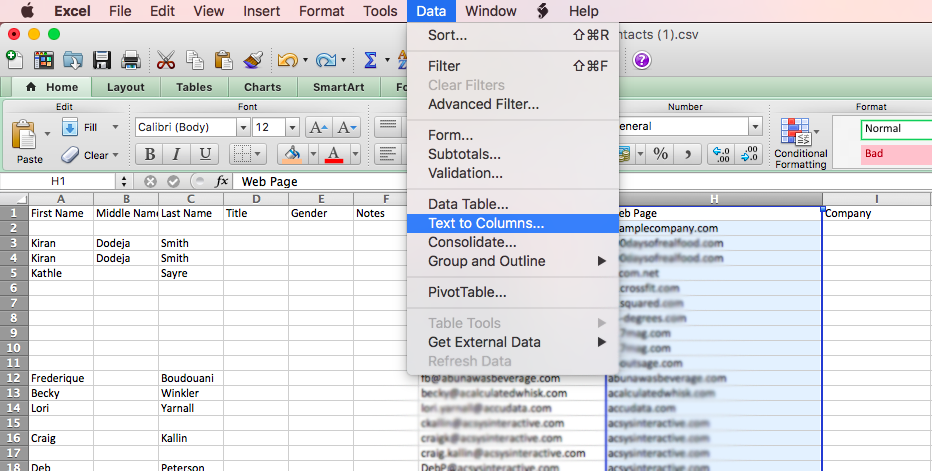This screenshot has height=471, width=932.
Task: Click the fx insert function icon
Action: [x=222, y=181]
